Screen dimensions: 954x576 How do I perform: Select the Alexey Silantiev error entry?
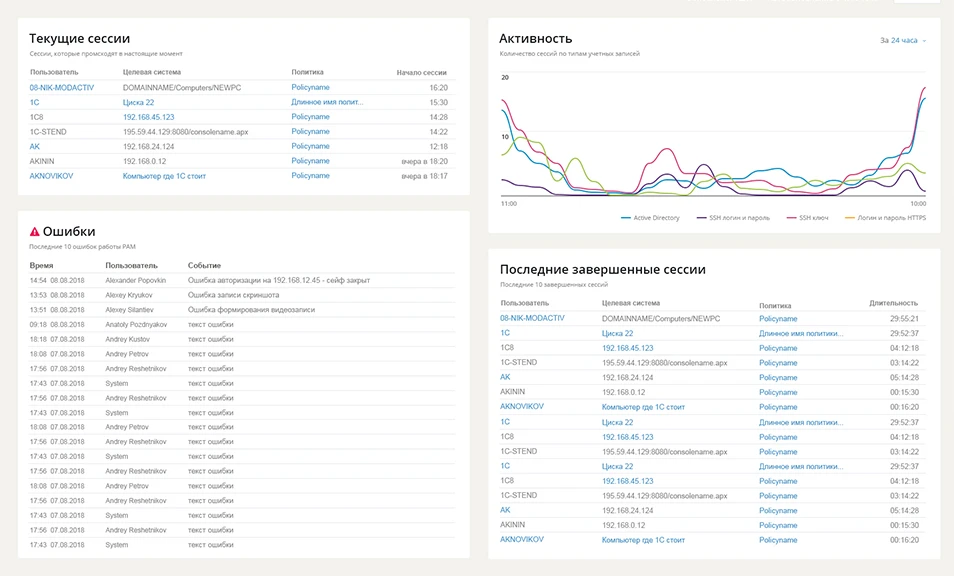point(130,310)
